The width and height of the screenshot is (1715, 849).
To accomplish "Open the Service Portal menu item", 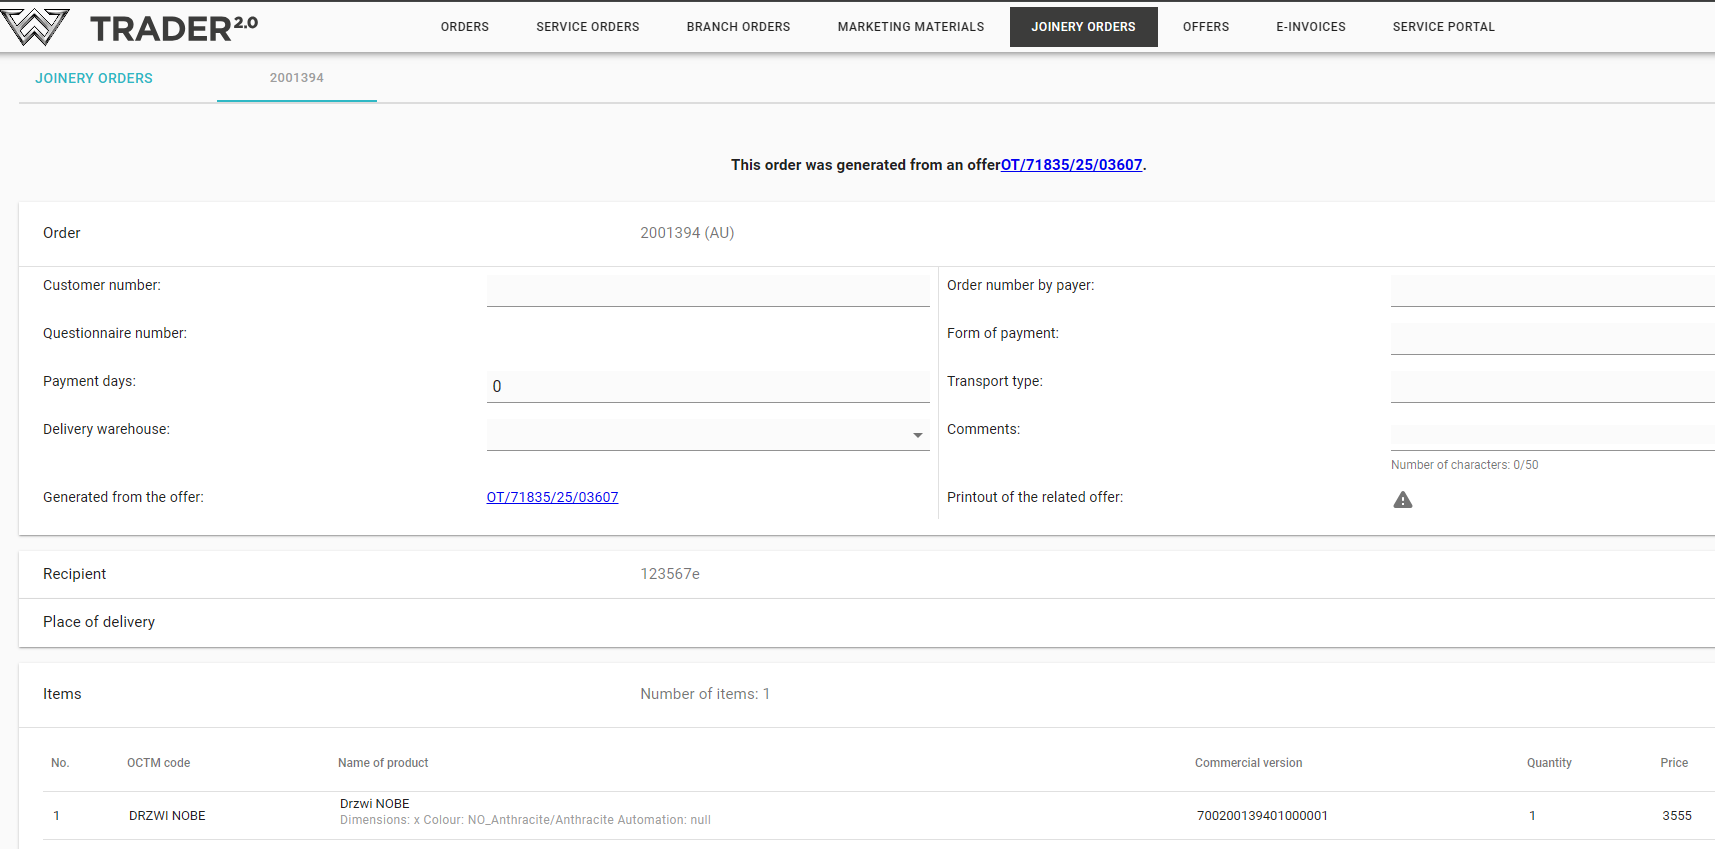I will coord(1443,27).
